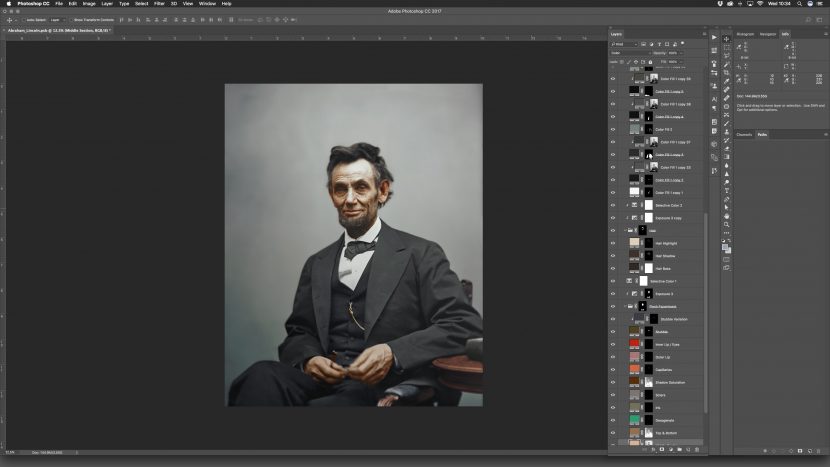
Task: Toggle visibility of Stubble Variation layer
Action: point(613,319)
